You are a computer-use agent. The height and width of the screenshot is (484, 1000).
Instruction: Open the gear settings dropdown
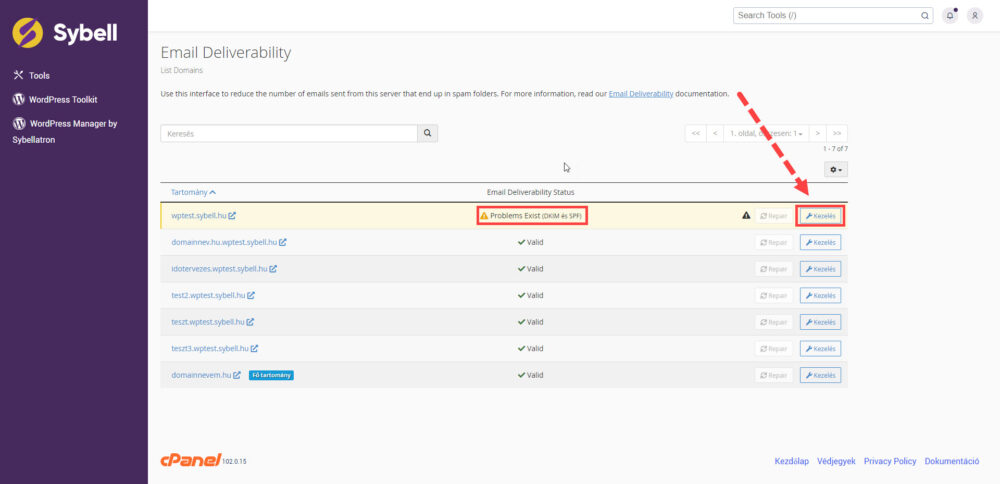(x=836, y=170)
